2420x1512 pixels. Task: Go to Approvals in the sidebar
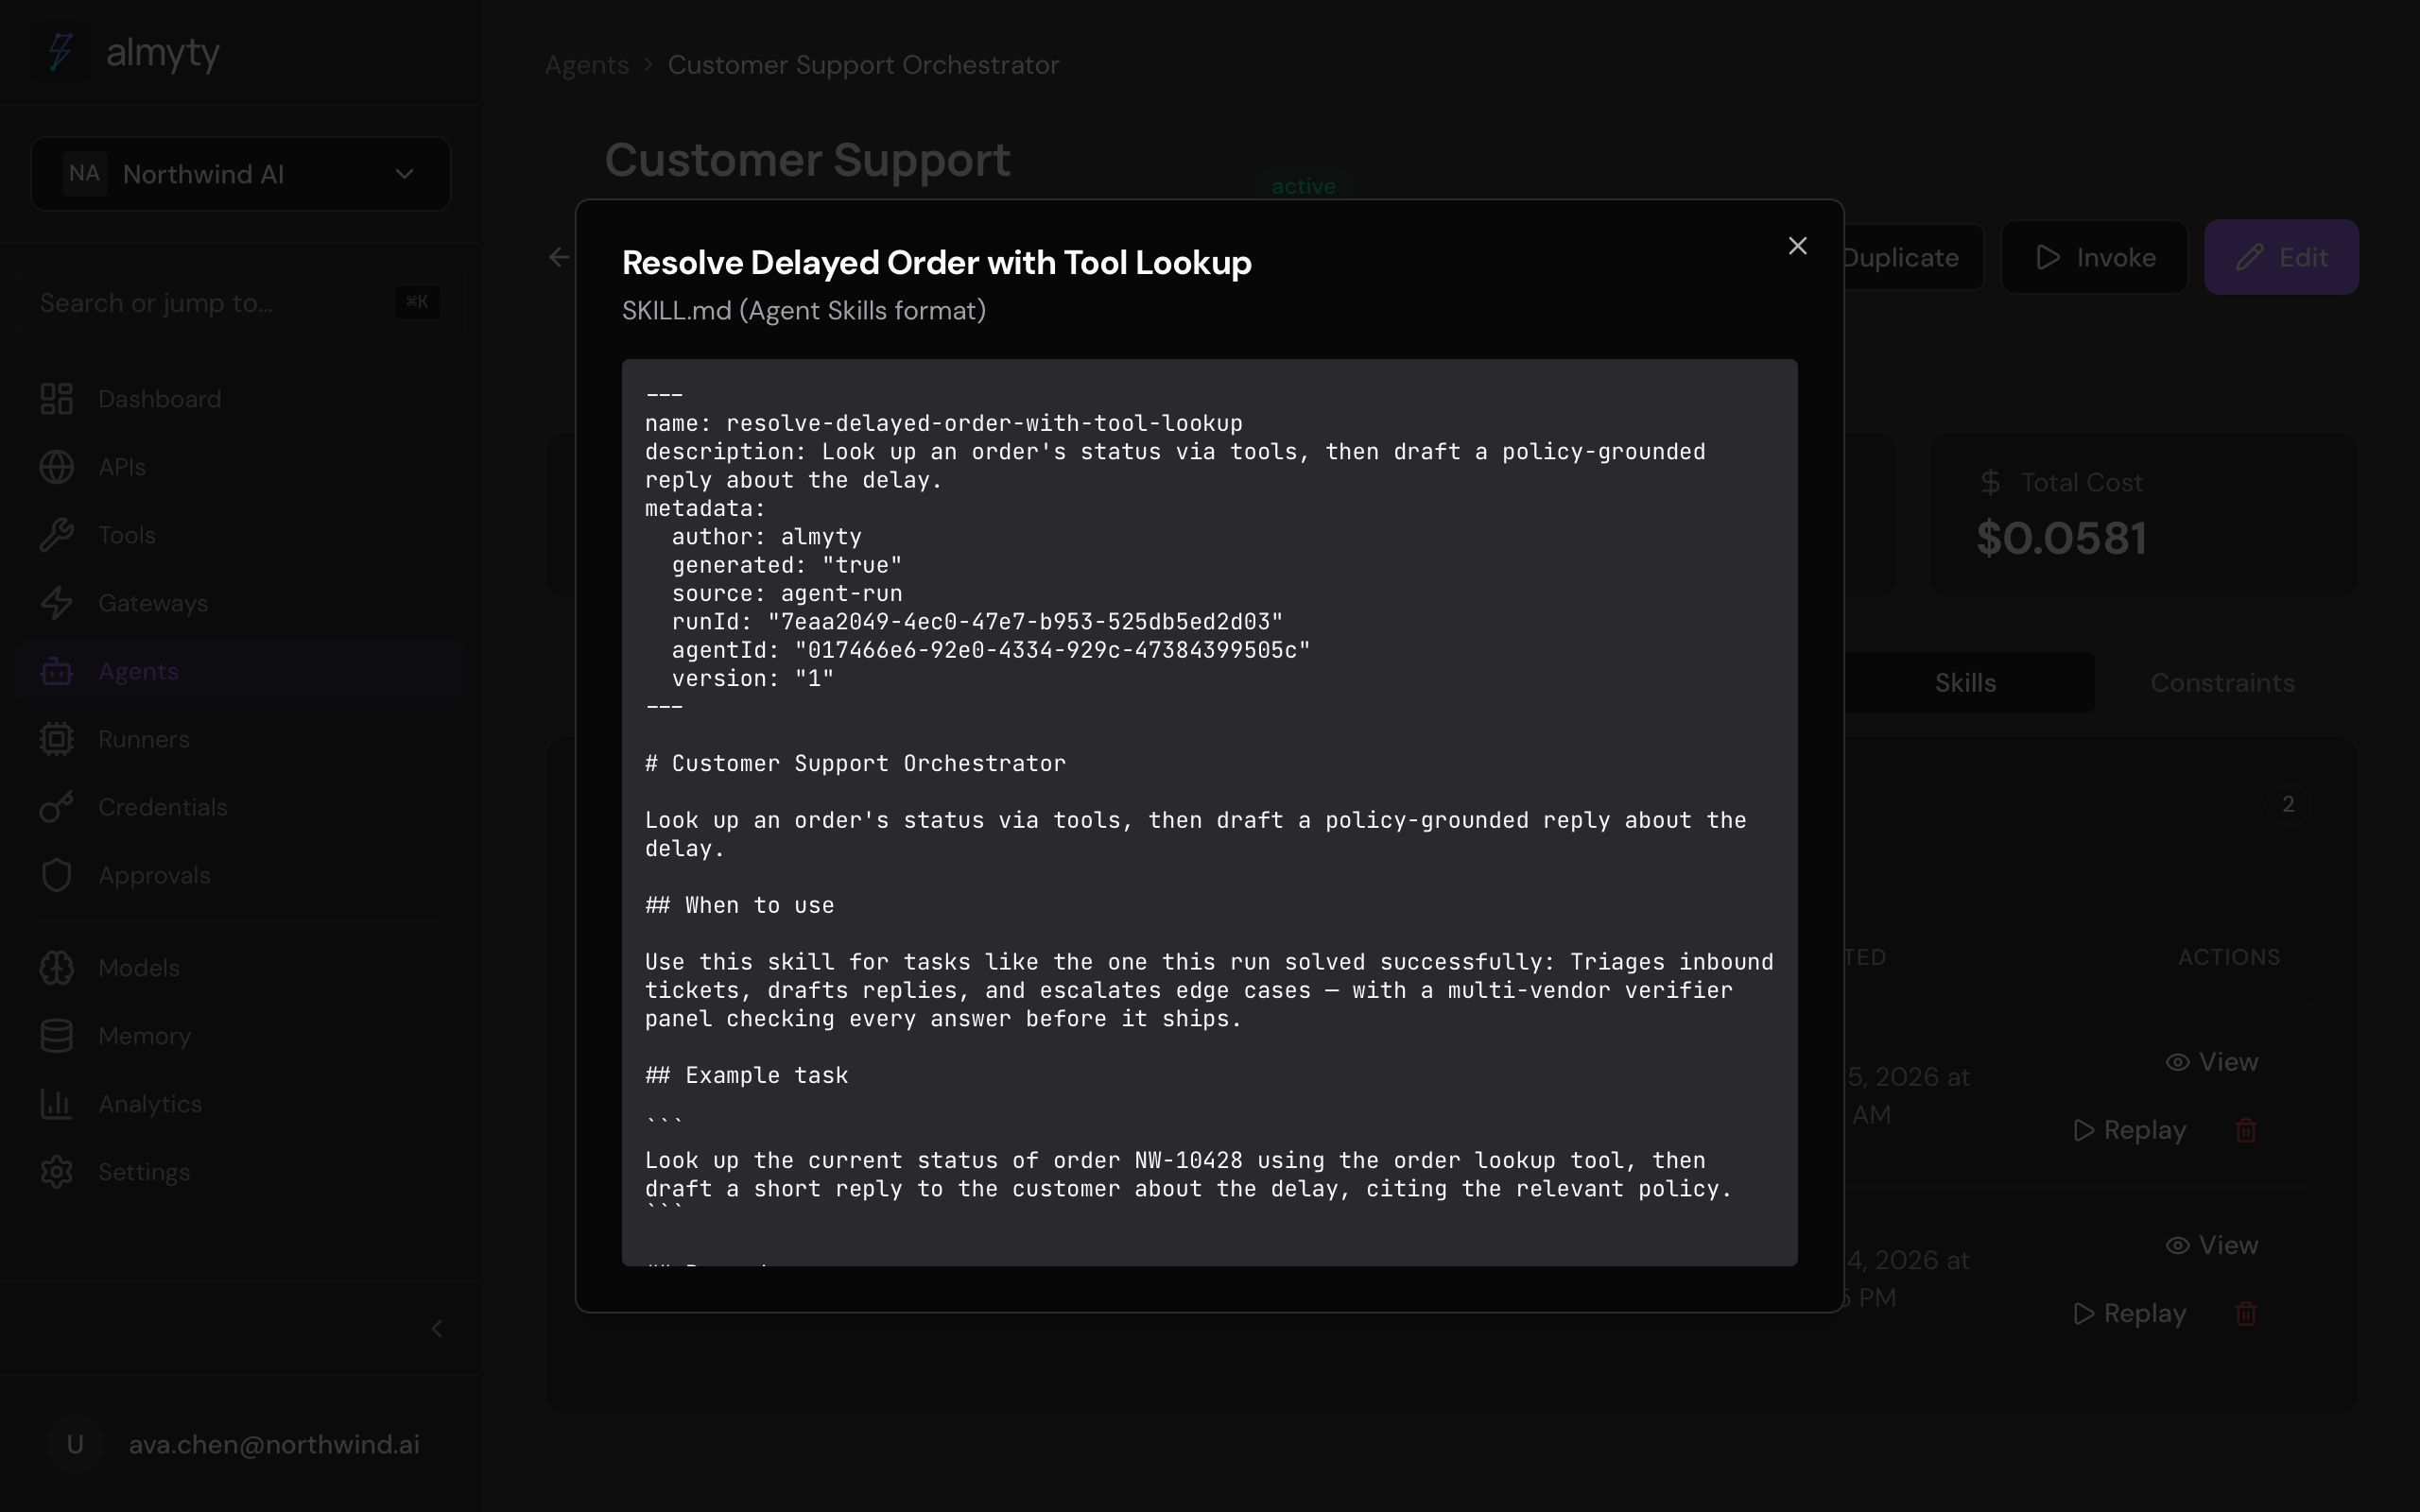click(x=241, y=875)
